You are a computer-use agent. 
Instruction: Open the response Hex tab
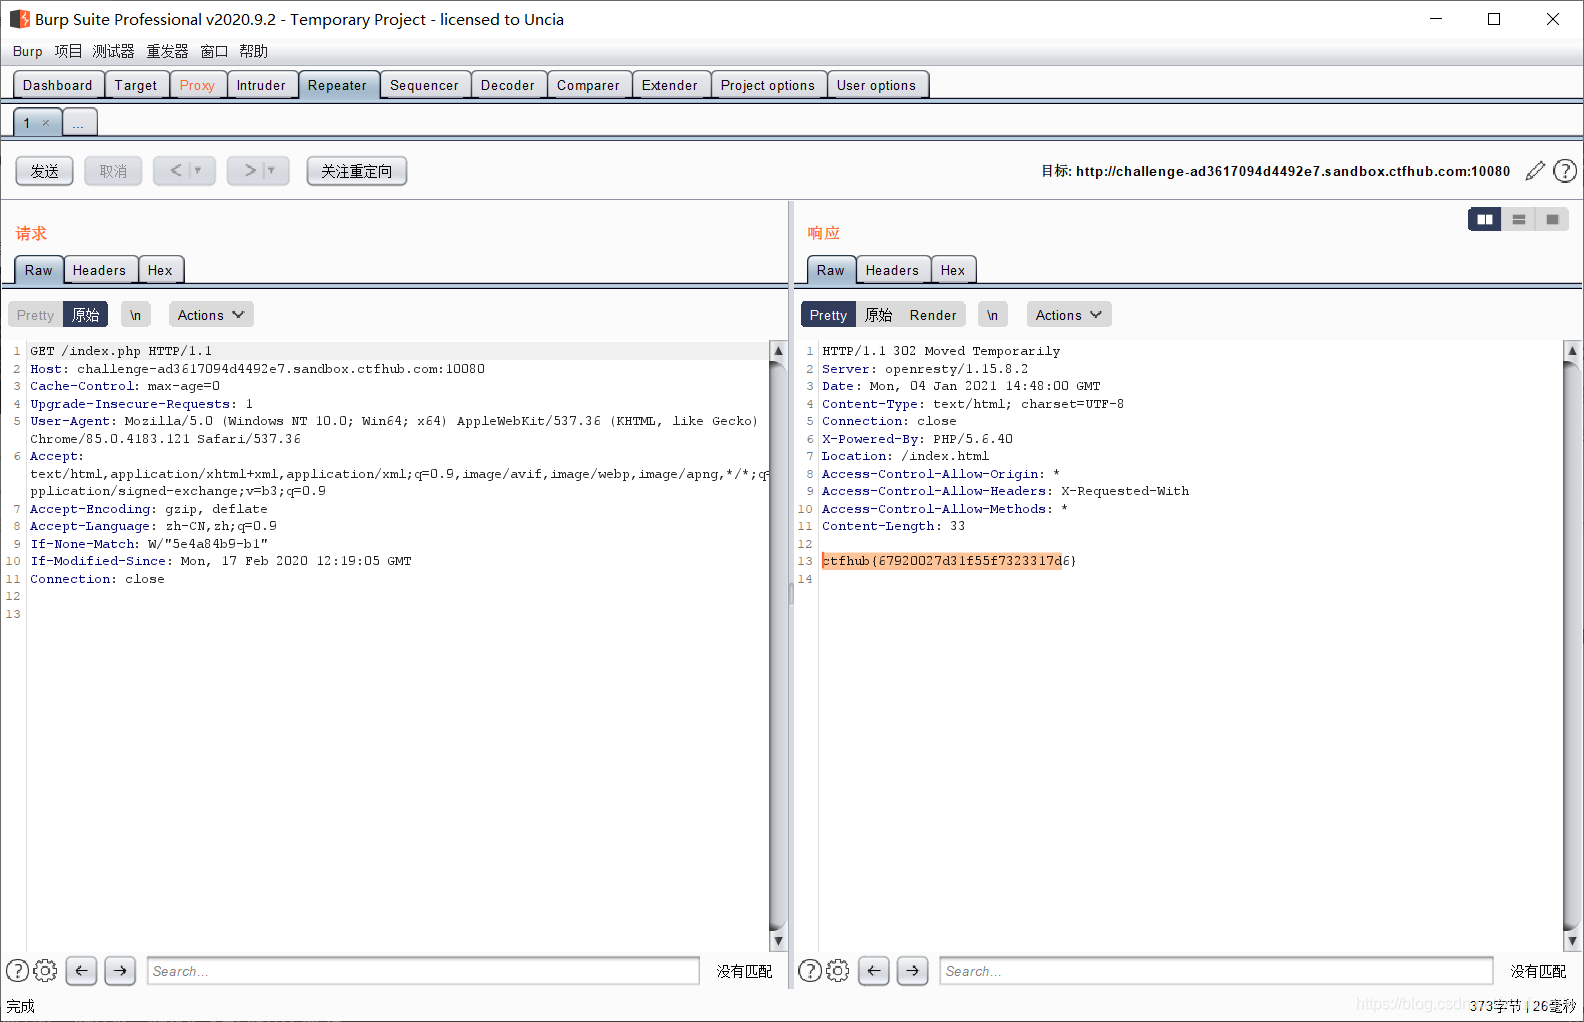[953, 270]
